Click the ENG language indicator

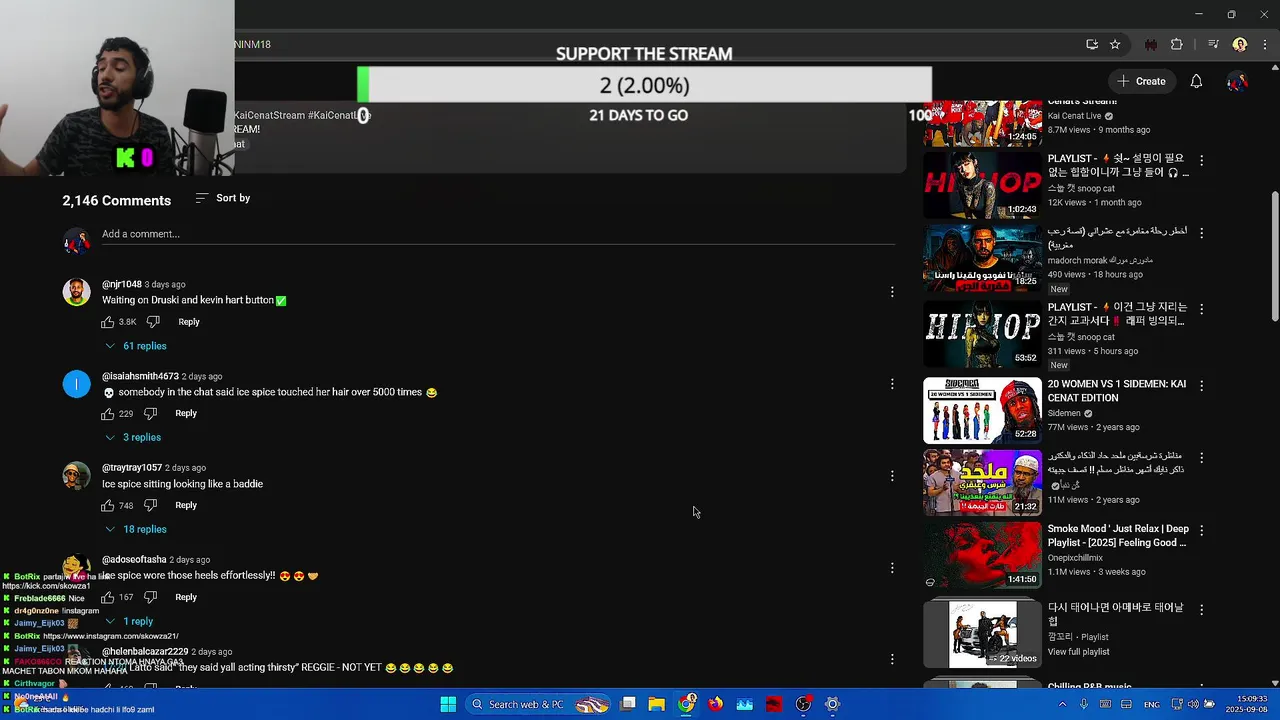(1152, 704)
